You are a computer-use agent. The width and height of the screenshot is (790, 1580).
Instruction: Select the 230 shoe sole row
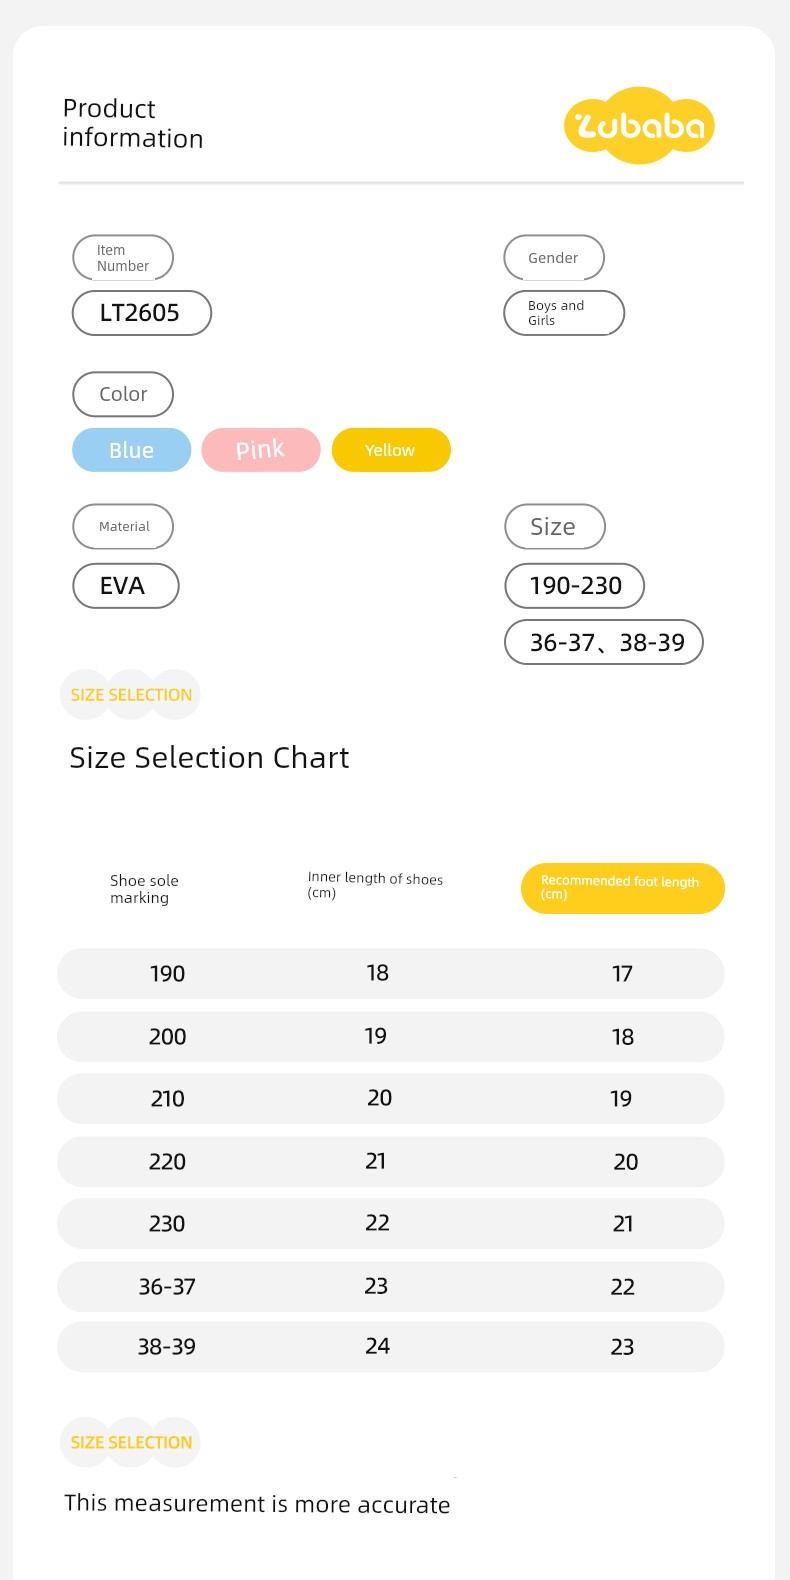391,1223
